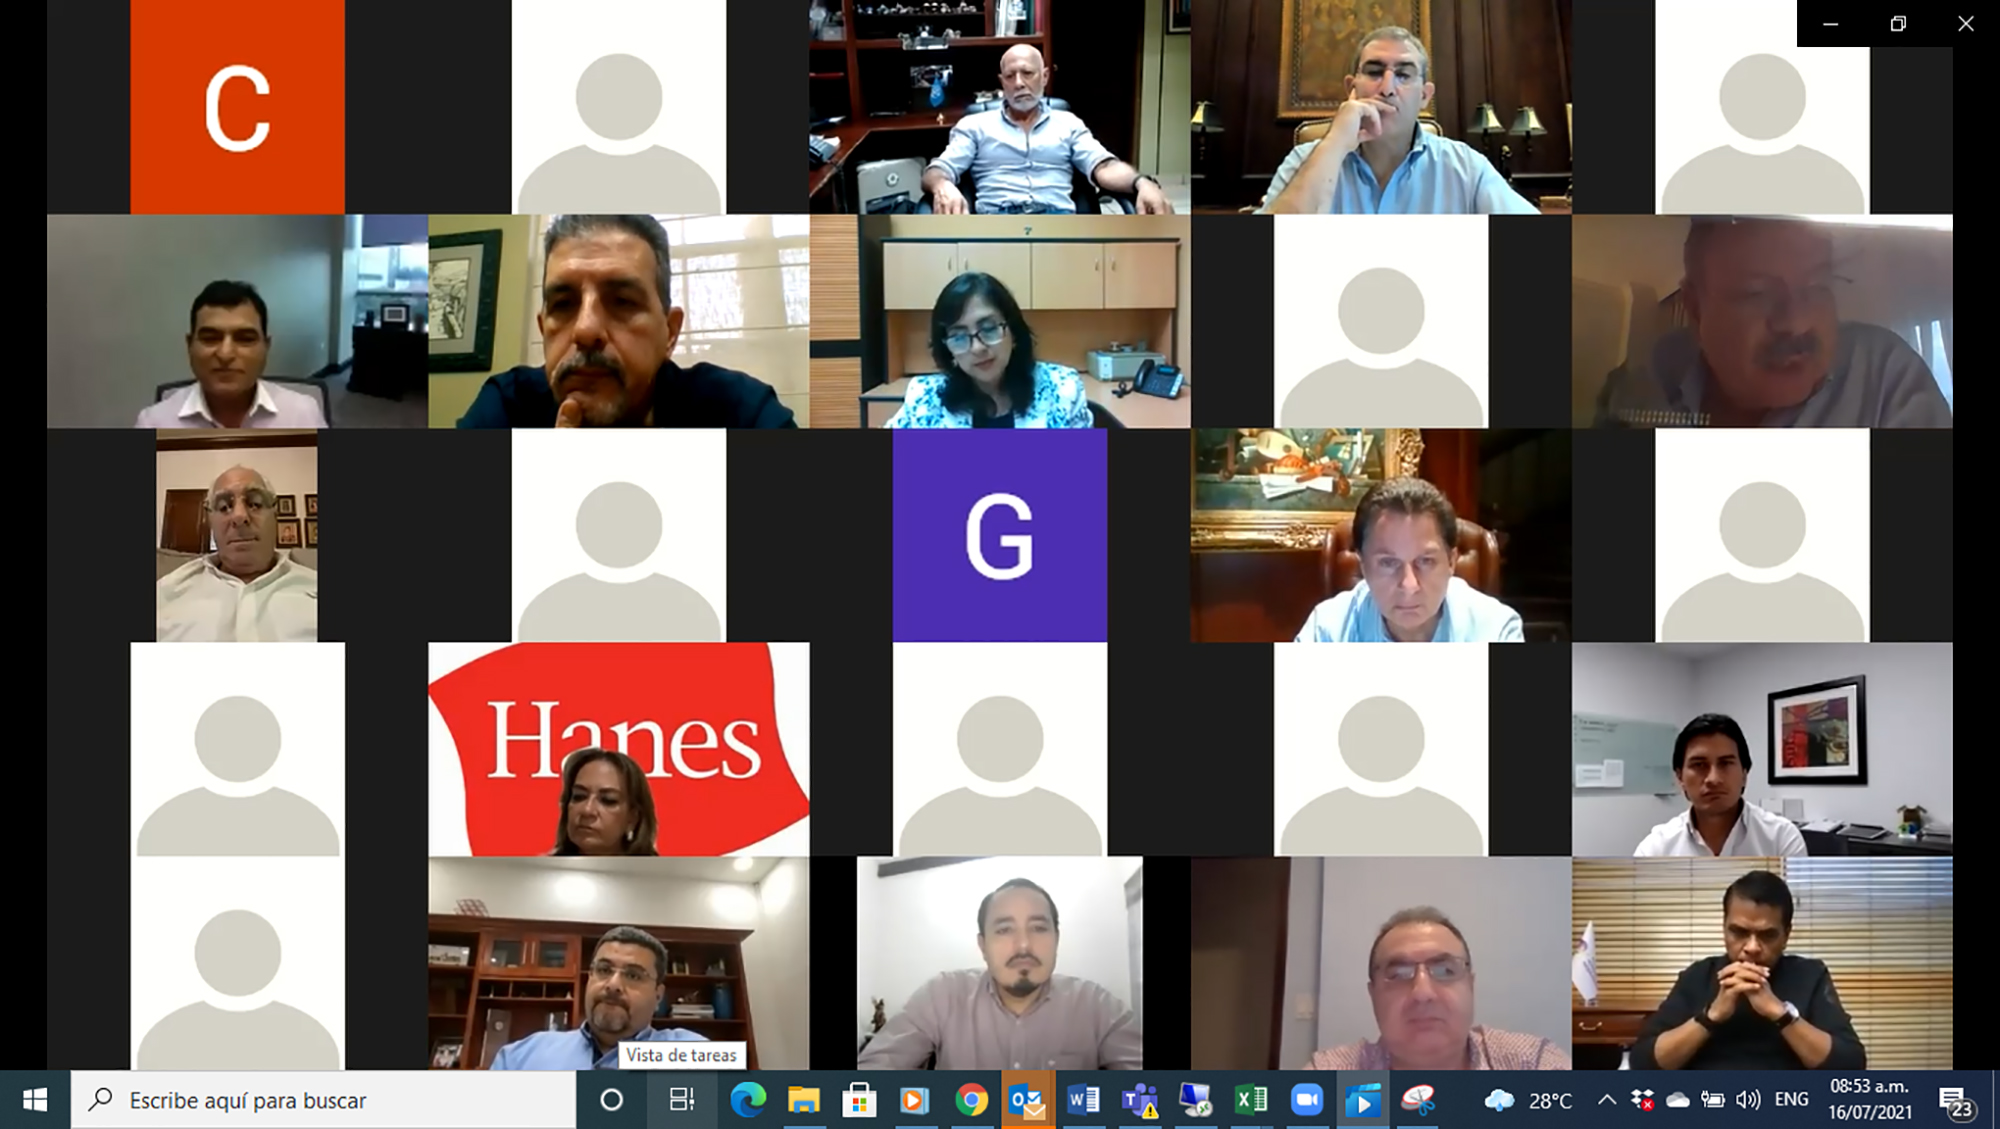
Task: Select the bald man in the narrow video tile
Action: (237, 535)
